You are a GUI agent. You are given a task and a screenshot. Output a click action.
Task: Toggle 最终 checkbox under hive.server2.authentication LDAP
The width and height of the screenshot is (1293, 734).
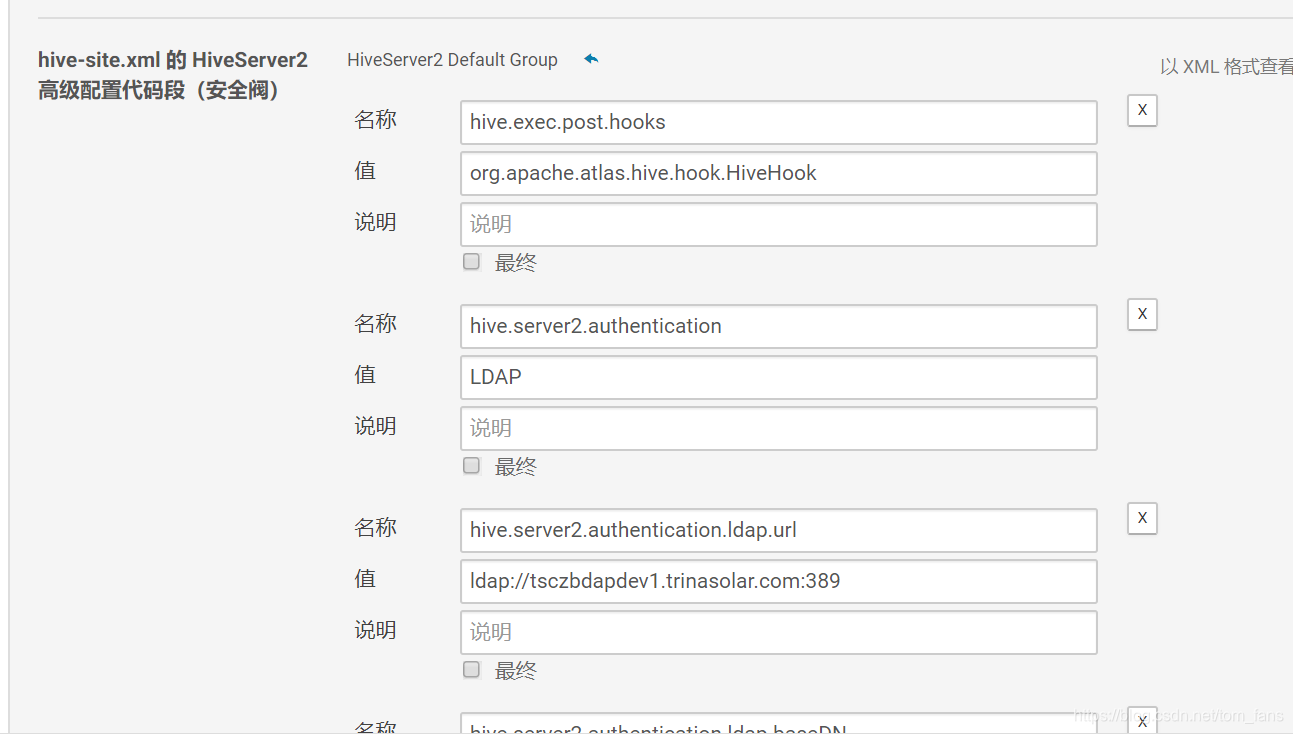click(x=472, y=466)
